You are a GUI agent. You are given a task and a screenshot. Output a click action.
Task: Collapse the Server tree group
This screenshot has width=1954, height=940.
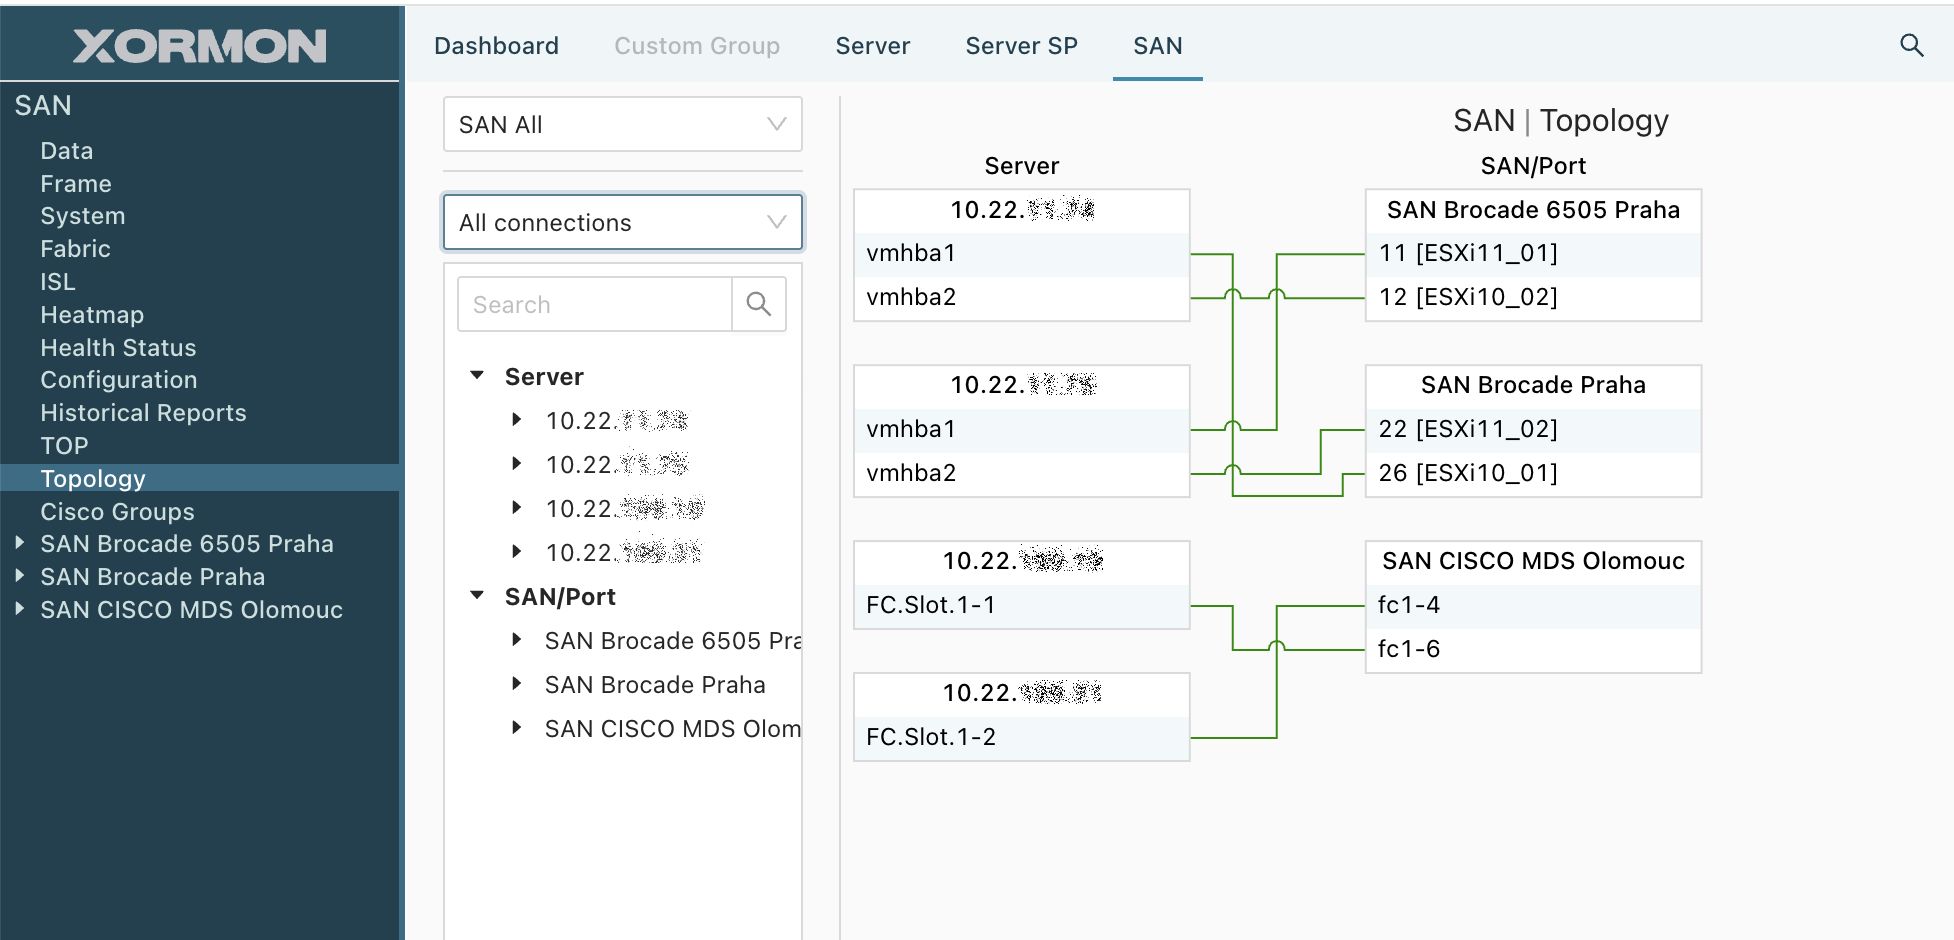point(478,376)
